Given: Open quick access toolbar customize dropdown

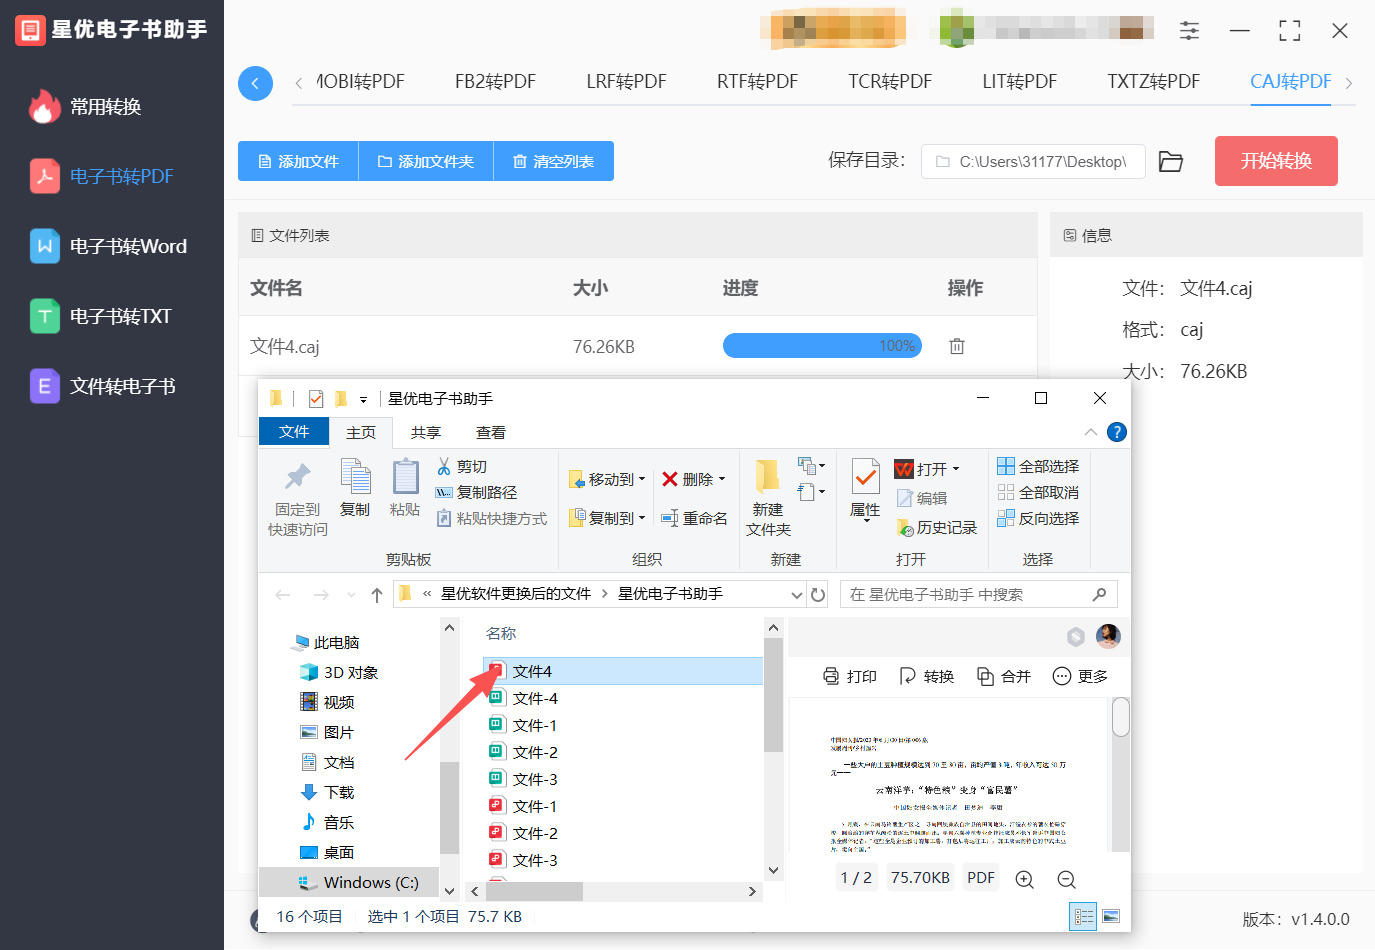Looking at the screenshot, I should click(363, 399).
